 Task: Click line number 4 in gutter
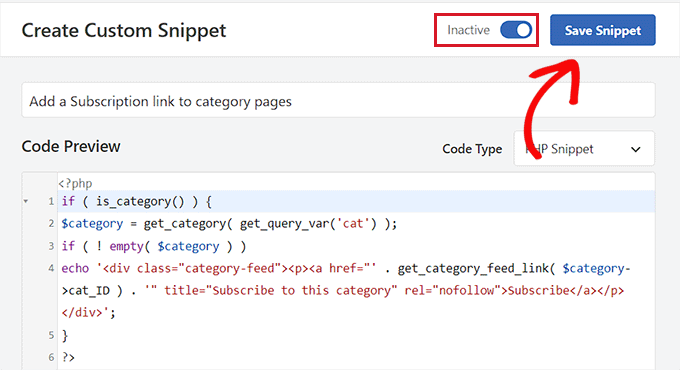tap(51, 268)
